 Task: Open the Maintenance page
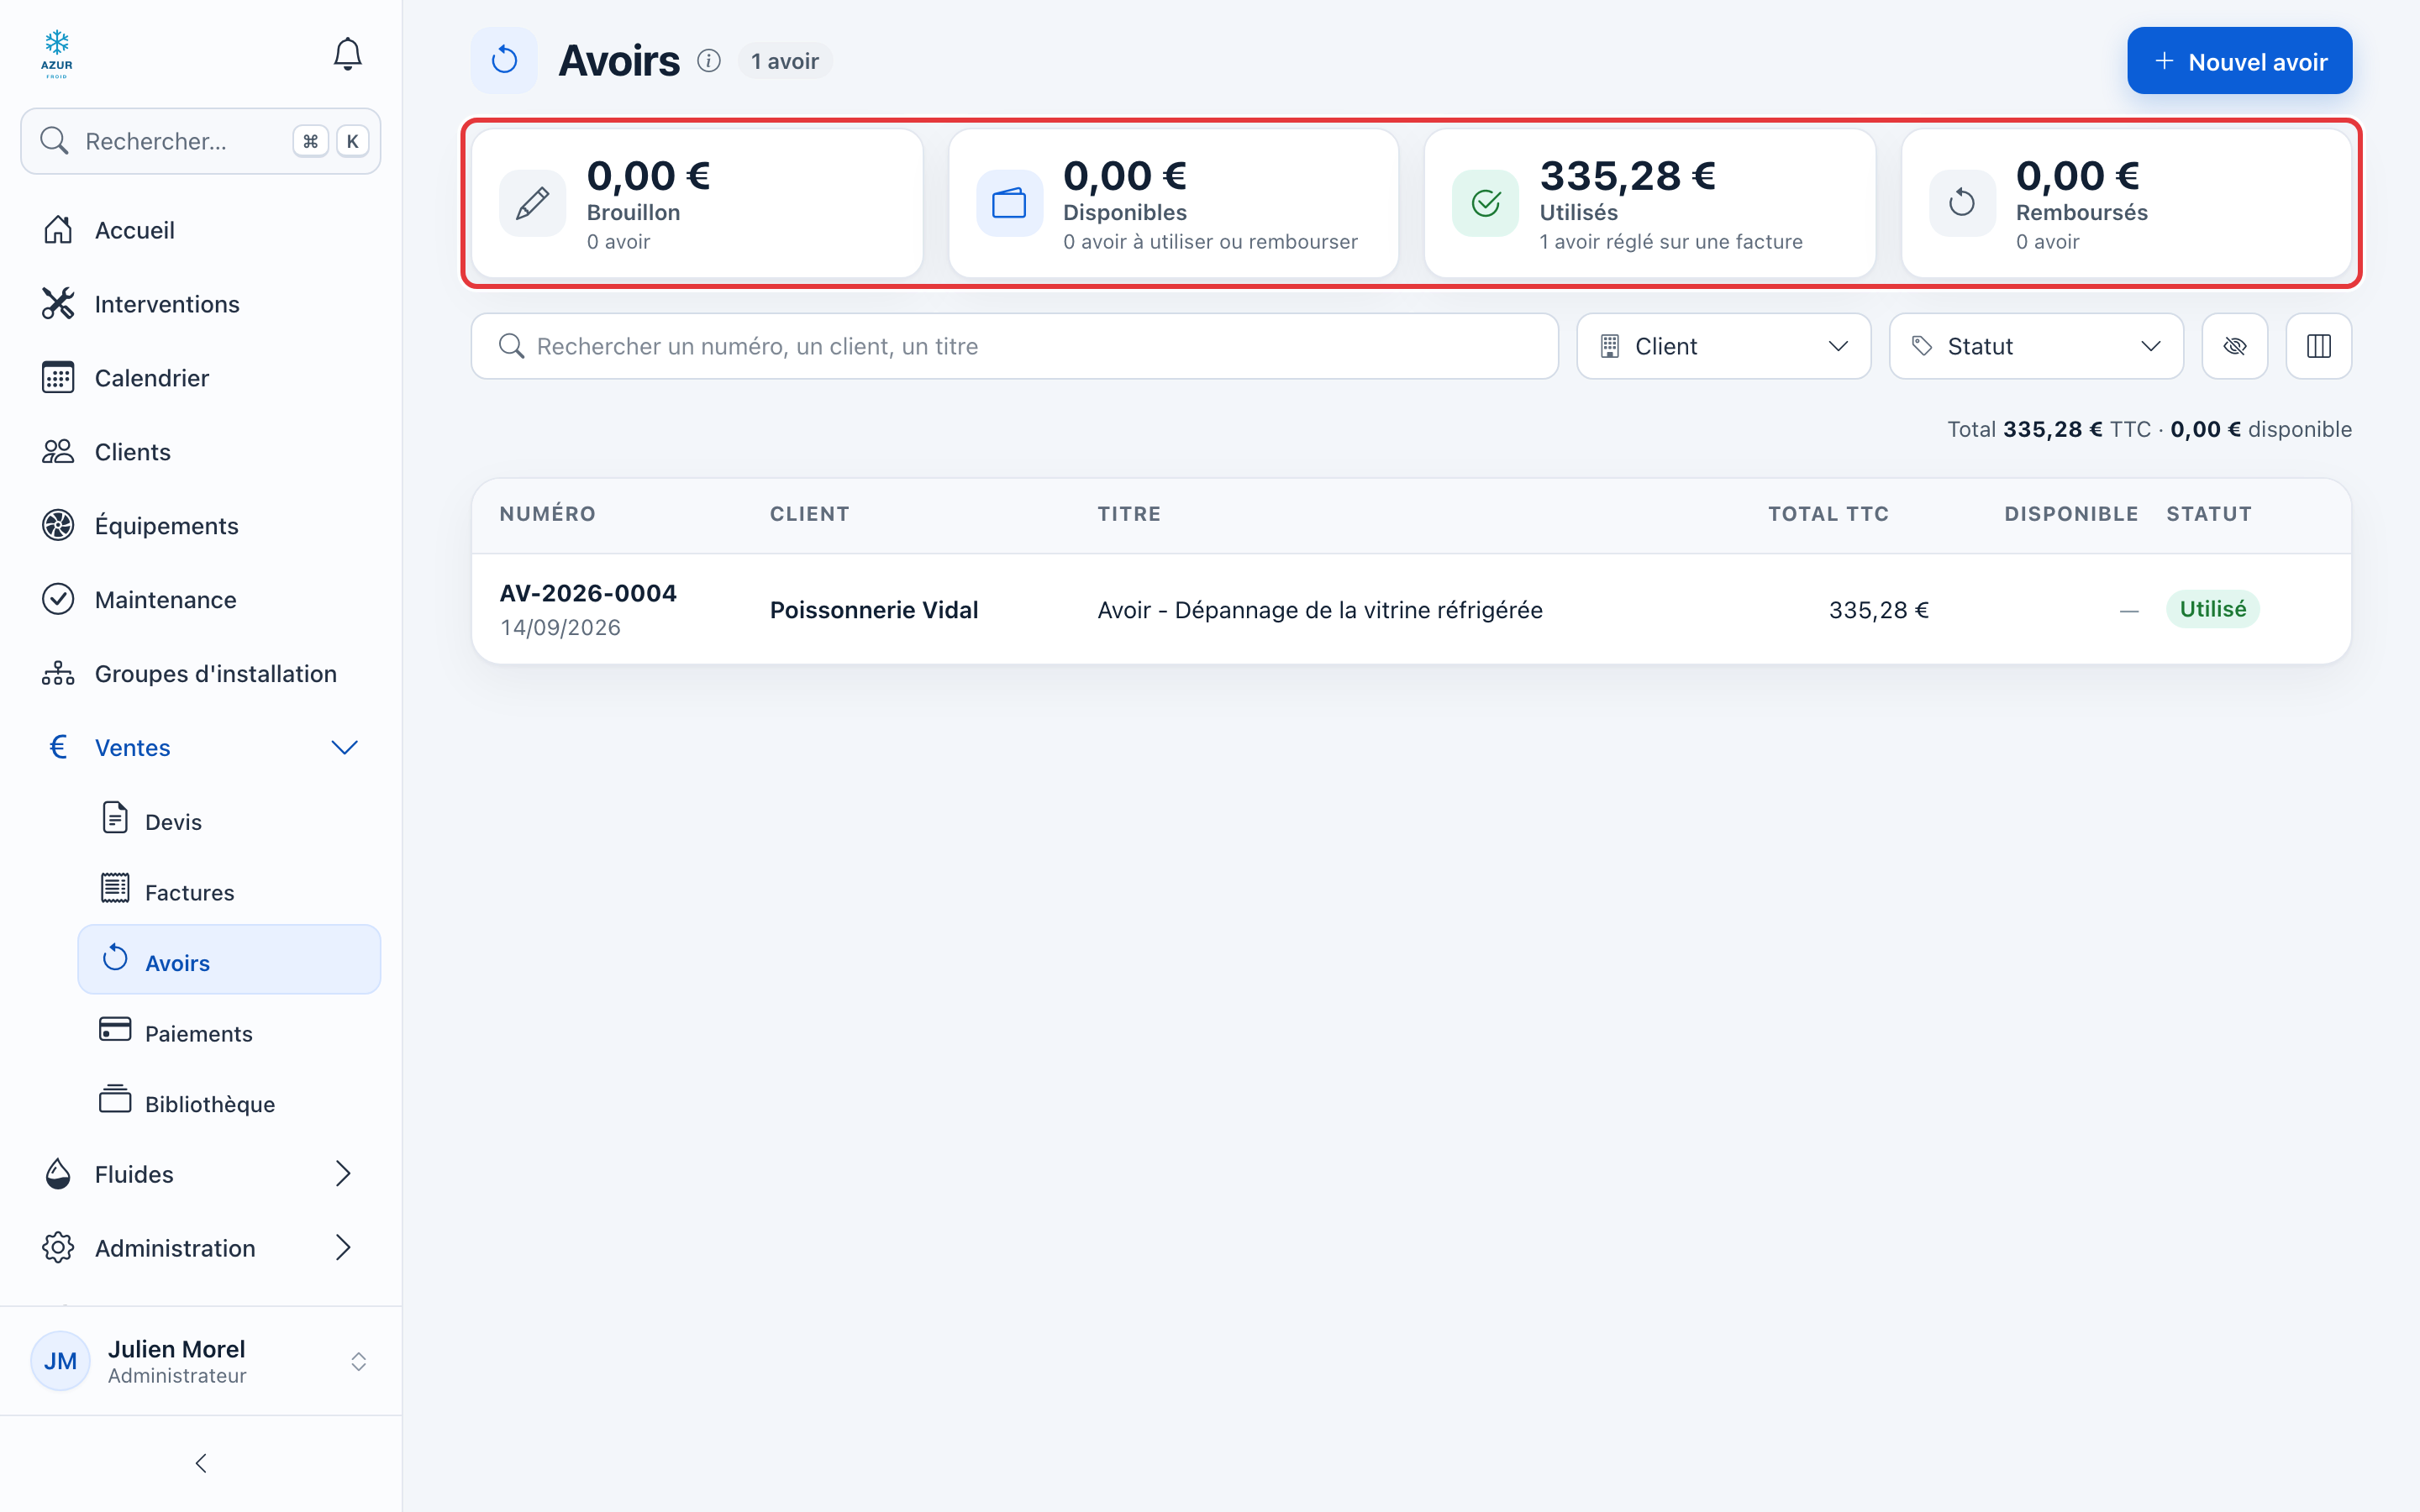[200, 600]
